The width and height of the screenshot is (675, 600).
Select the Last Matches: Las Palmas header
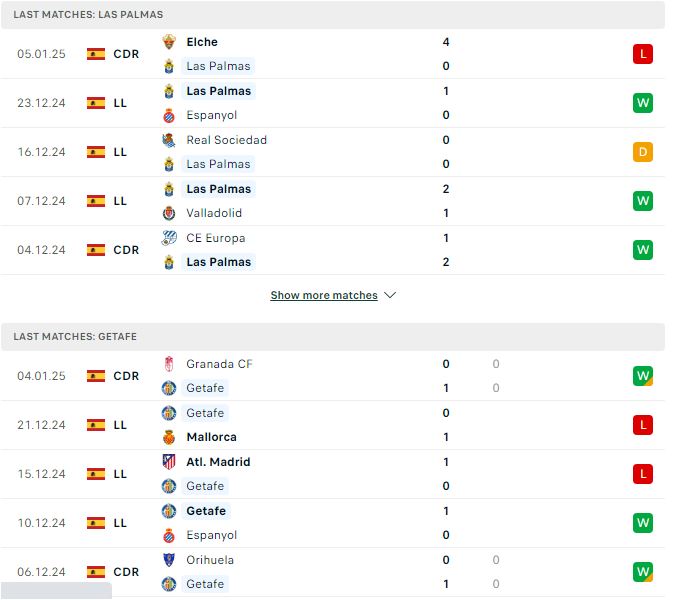coord(88,15)
